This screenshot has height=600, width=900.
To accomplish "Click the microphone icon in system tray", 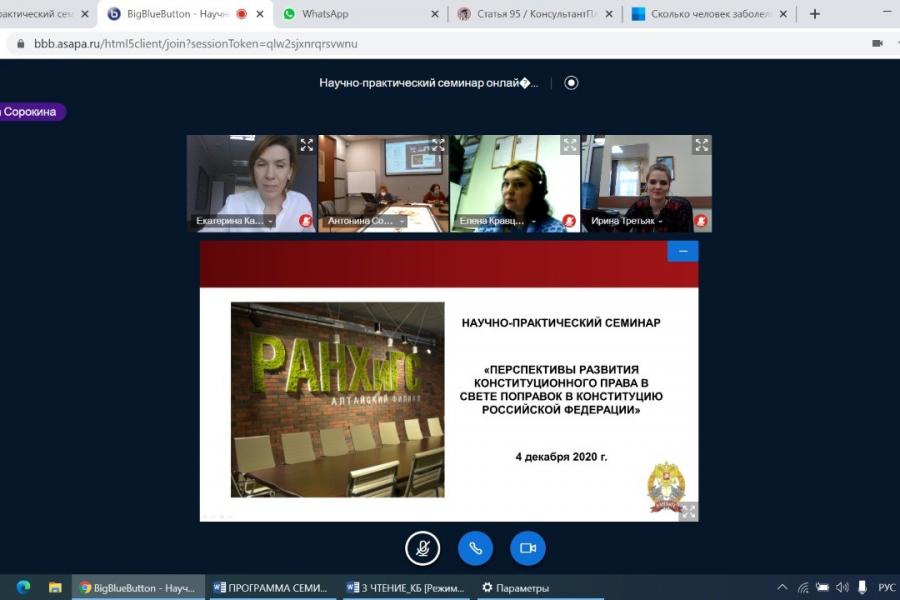I will pyautogui.click(x=862, y=587).
